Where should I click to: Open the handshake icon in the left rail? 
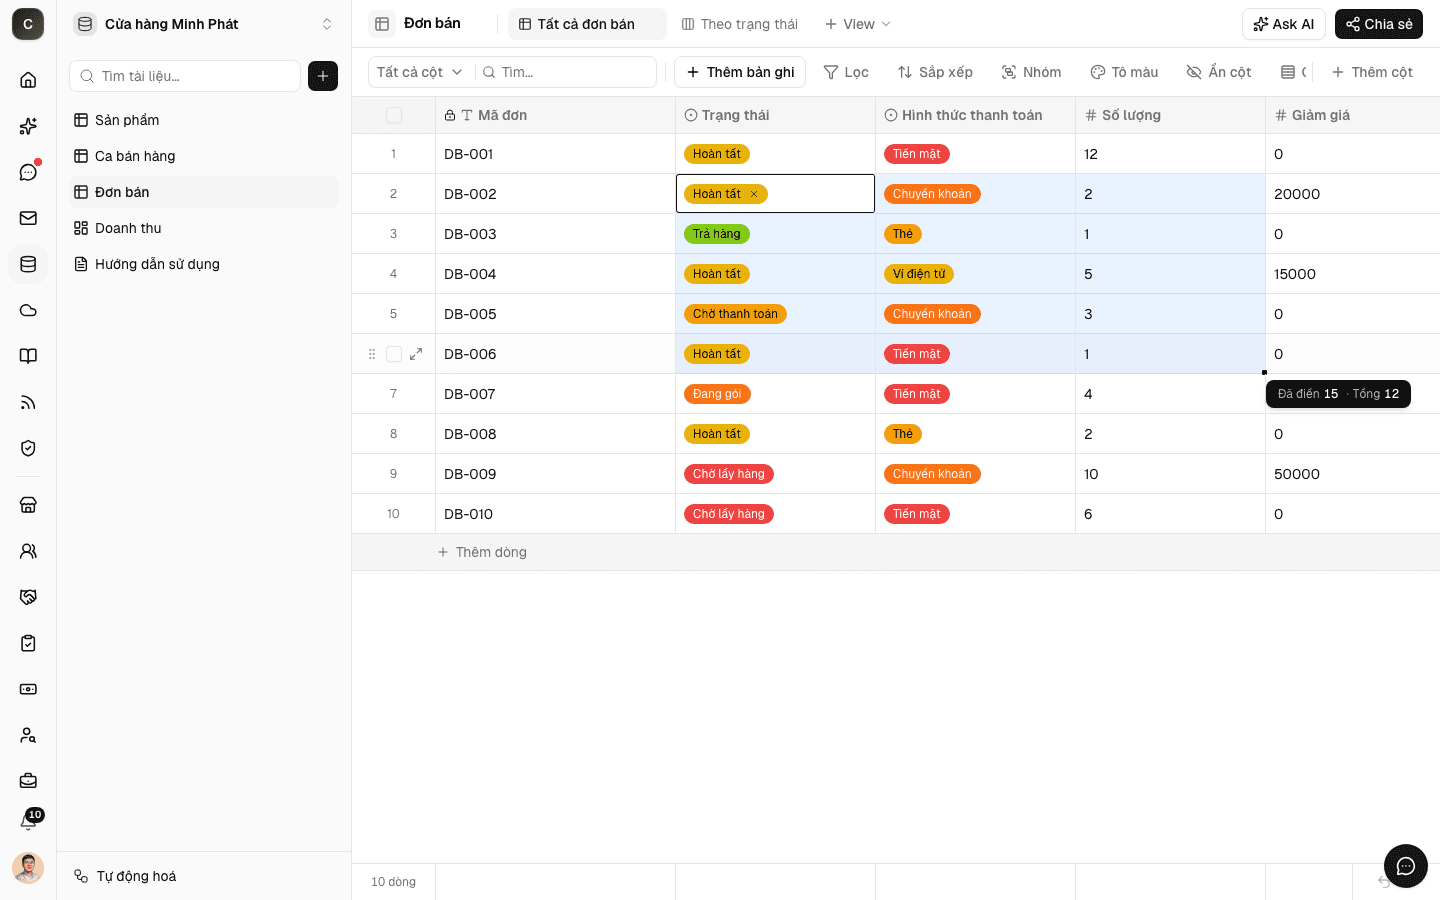click(x=28, y=597)
